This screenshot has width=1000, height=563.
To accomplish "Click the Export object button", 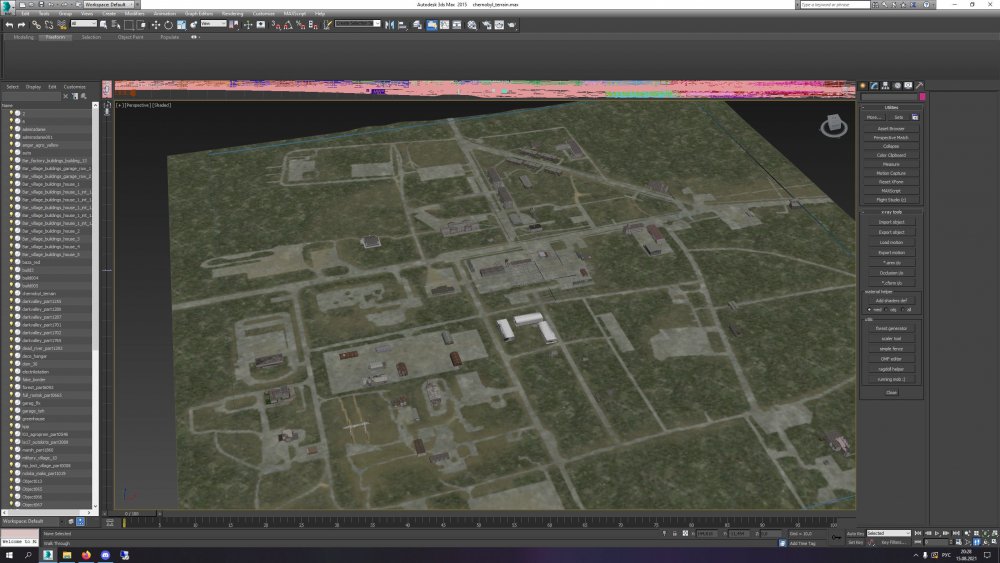I will coord(890,232).
